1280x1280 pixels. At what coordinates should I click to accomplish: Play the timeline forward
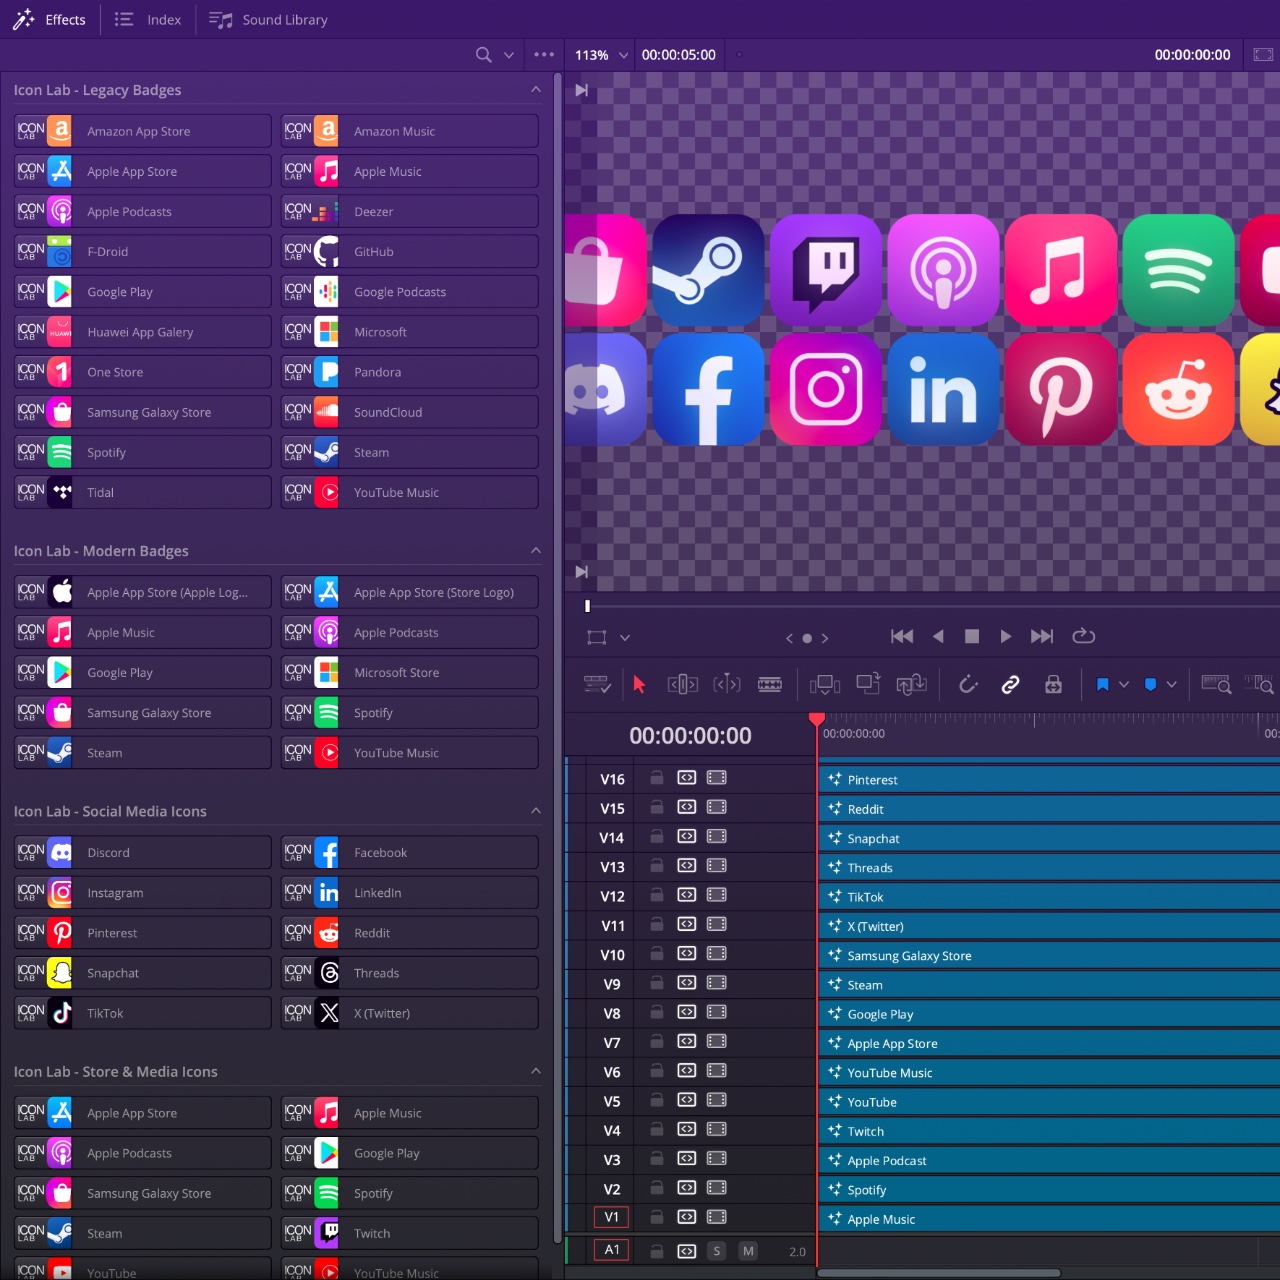[1006, 636]
